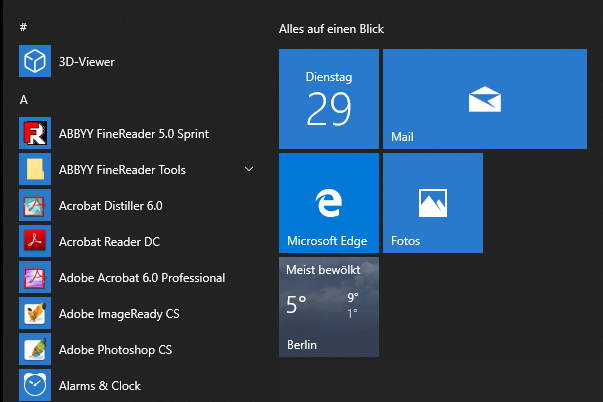Open the Microsoft Edge tile
603x402 pixels.
coord(329,203)
